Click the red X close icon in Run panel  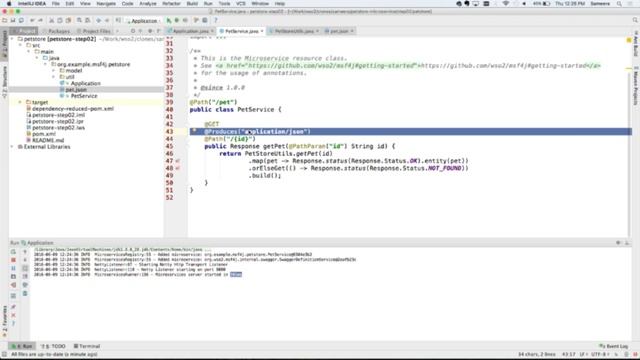[13, 315]
